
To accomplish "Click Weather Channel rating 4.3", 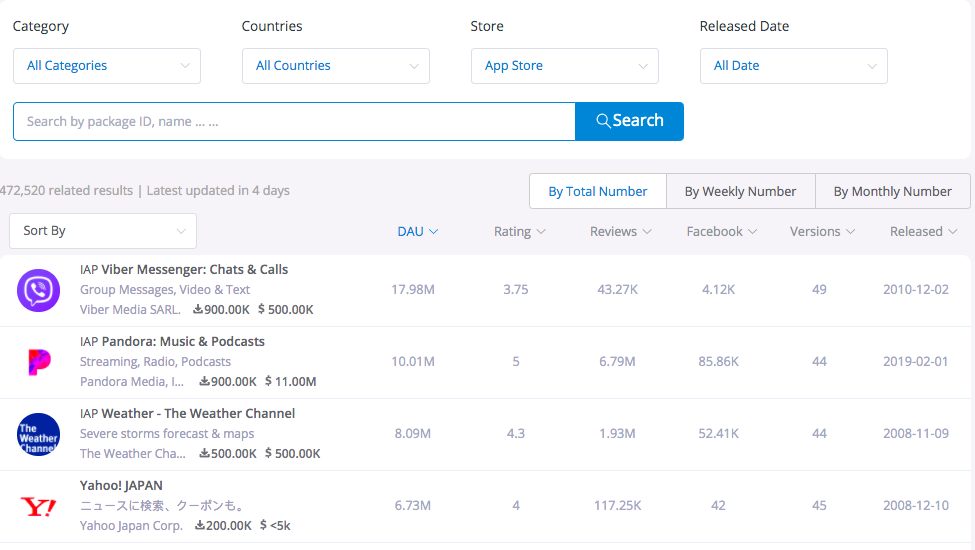I will tap(515, 433).
